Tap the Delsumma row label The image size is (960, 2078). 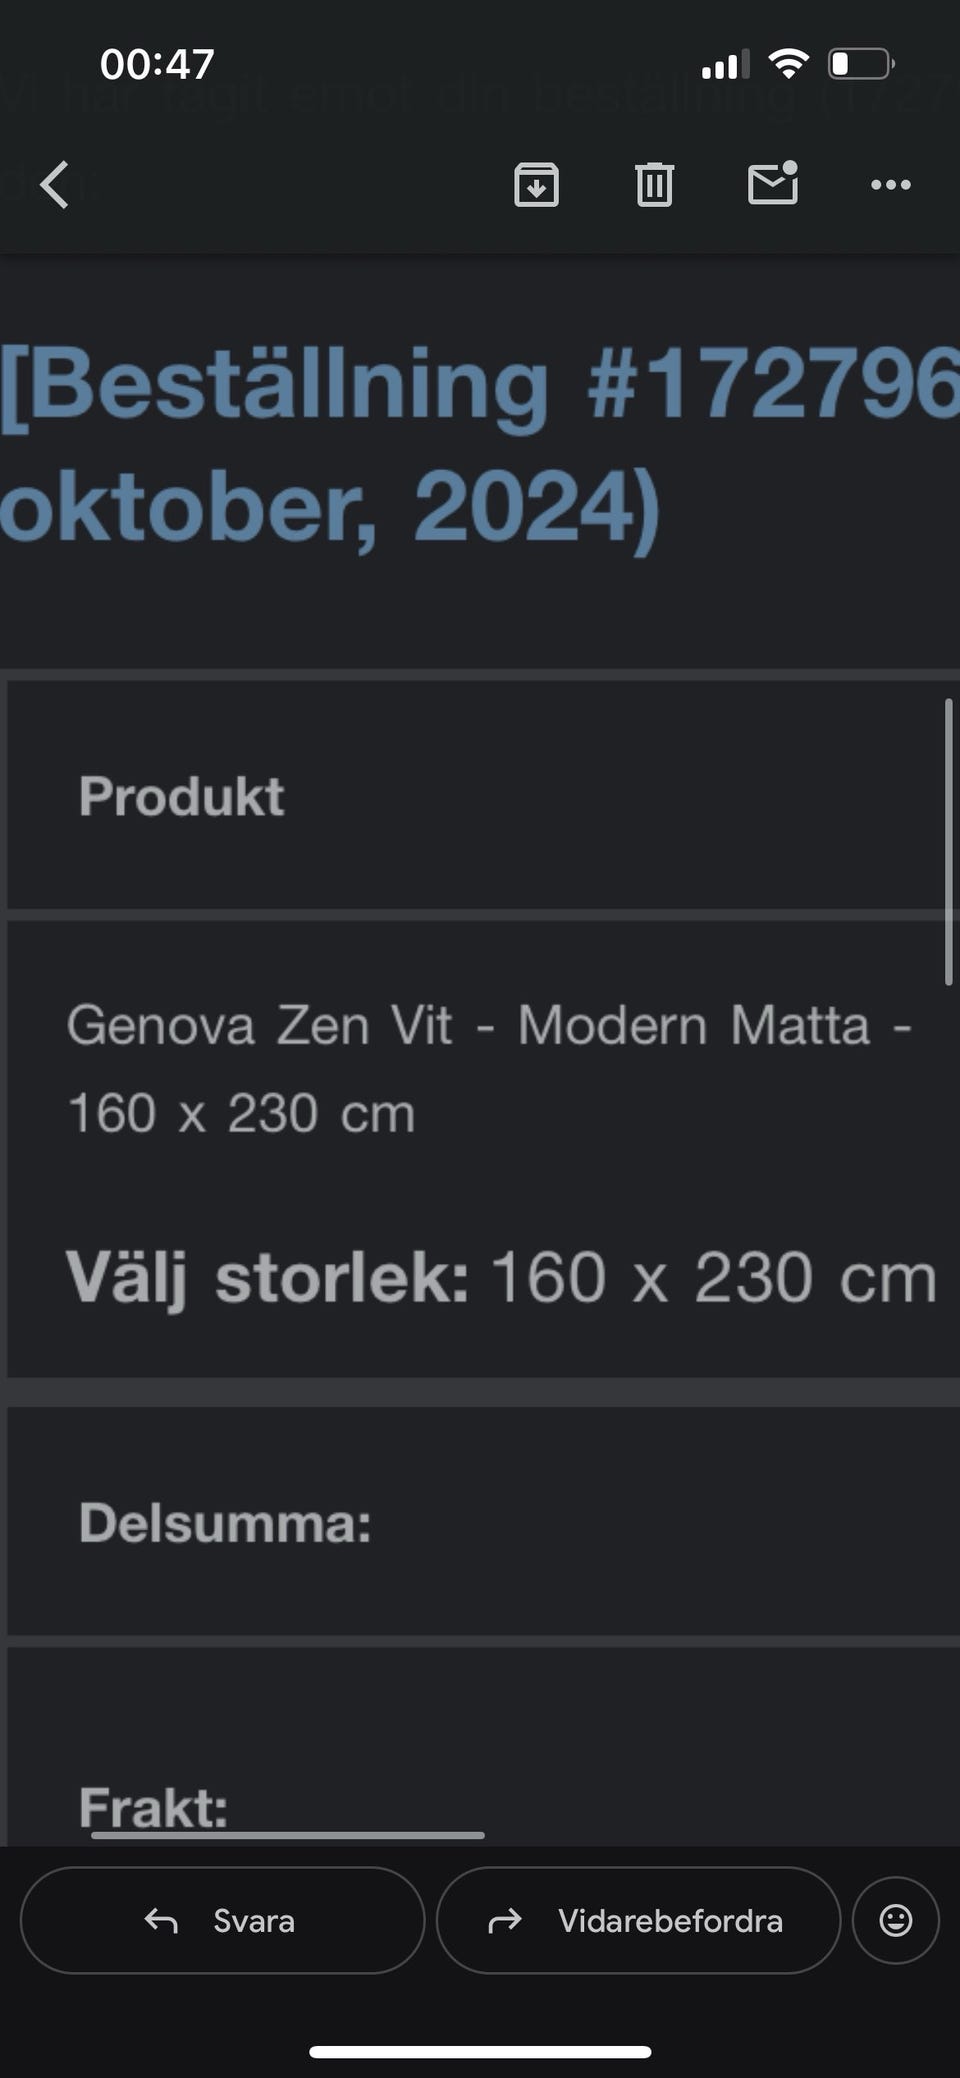[225, 1523]
